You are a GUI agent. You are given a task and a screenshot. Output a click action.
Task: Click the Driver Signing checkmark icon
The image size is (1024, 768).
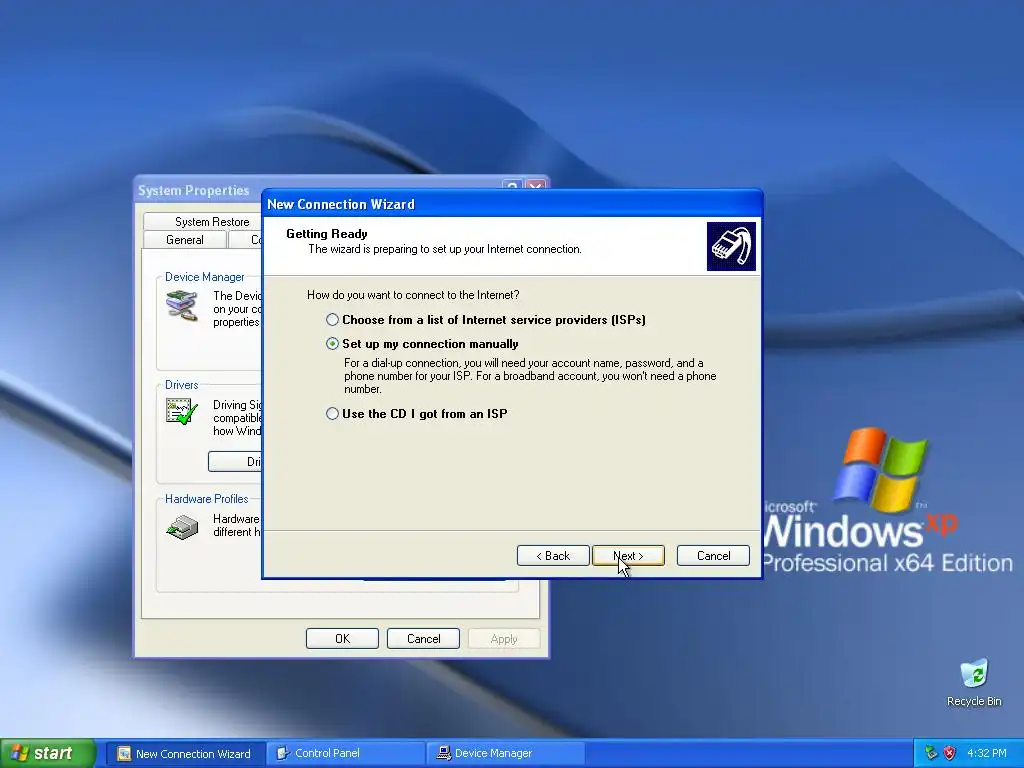pos(182,411)
